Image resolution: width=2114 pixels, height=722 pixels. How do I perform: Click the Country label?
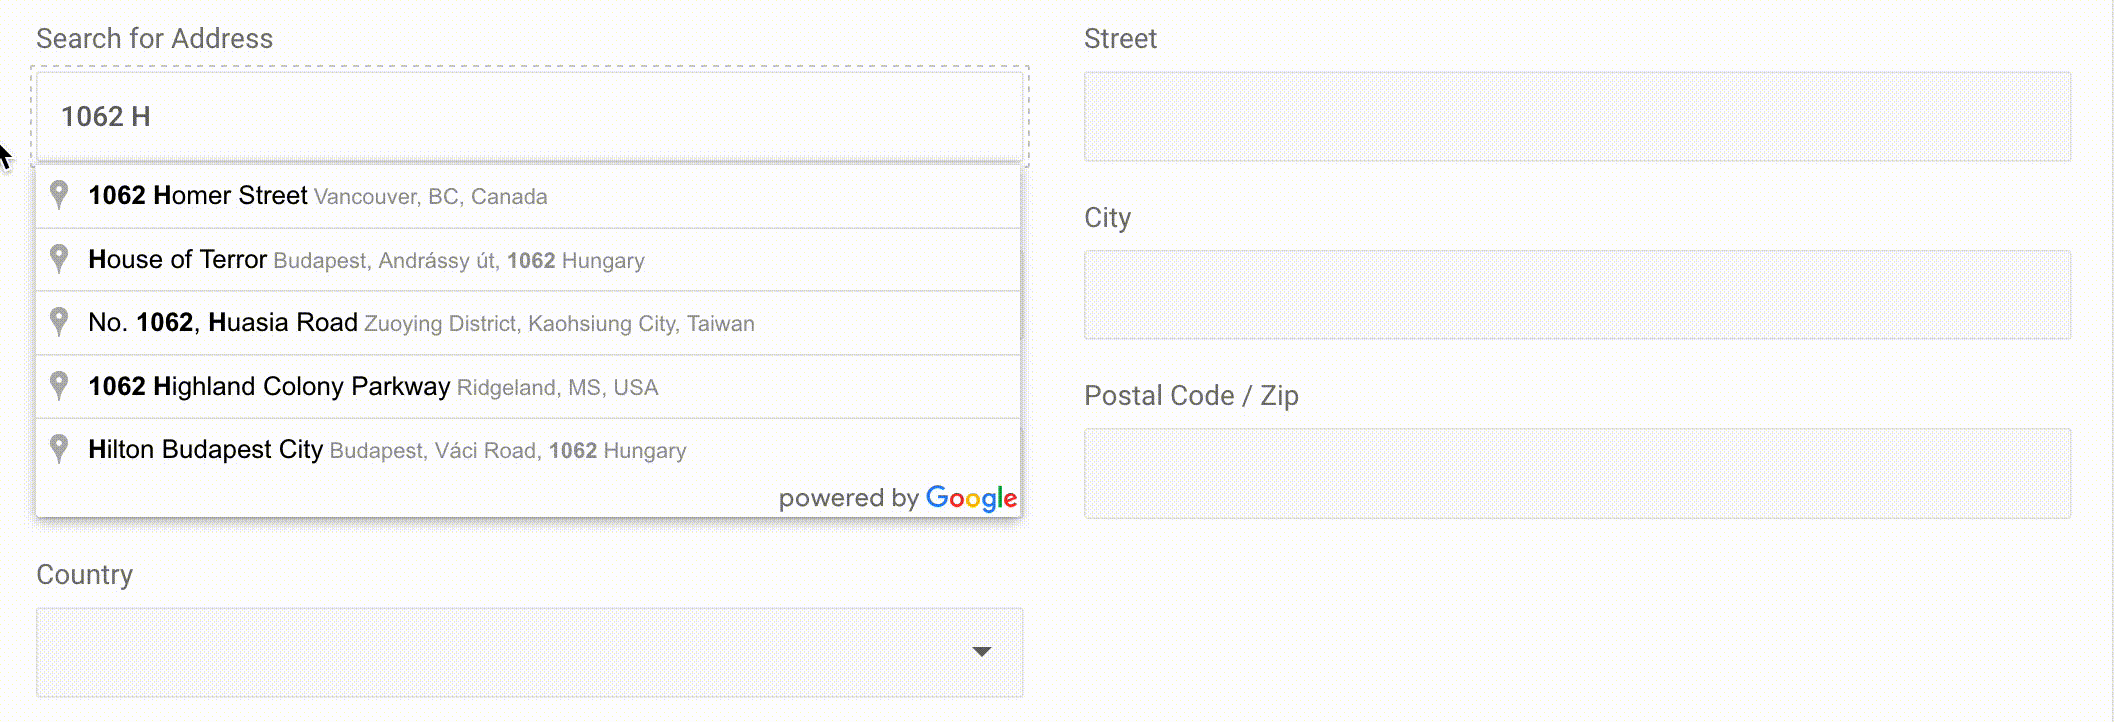point(85,575)
